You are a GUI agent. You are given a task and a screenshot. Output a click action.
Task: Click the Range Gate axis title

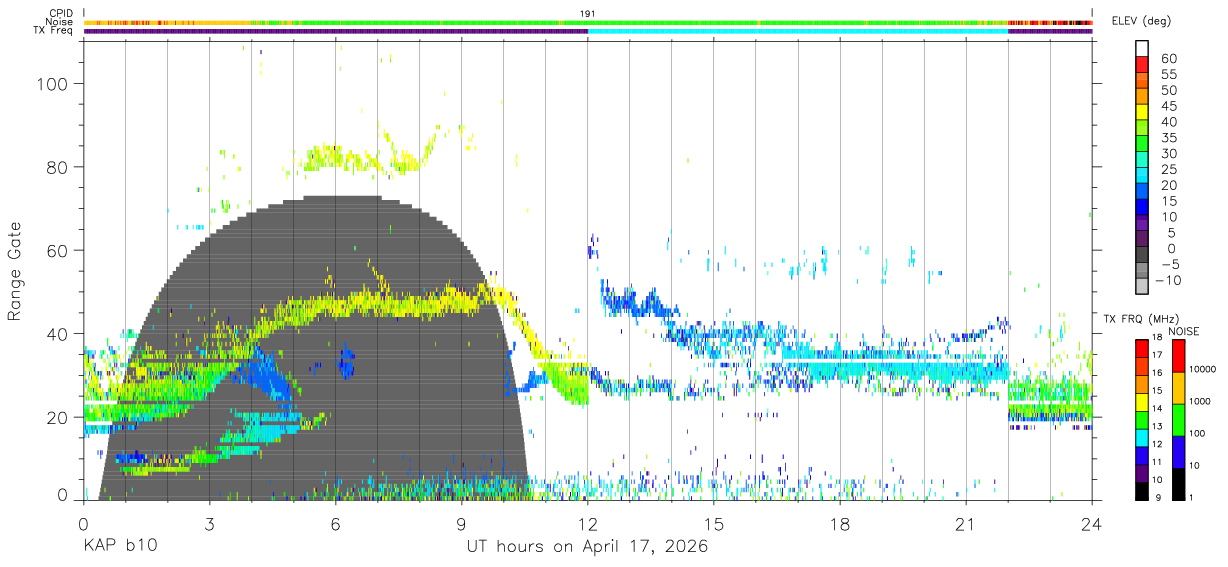(x=15, y=270)
